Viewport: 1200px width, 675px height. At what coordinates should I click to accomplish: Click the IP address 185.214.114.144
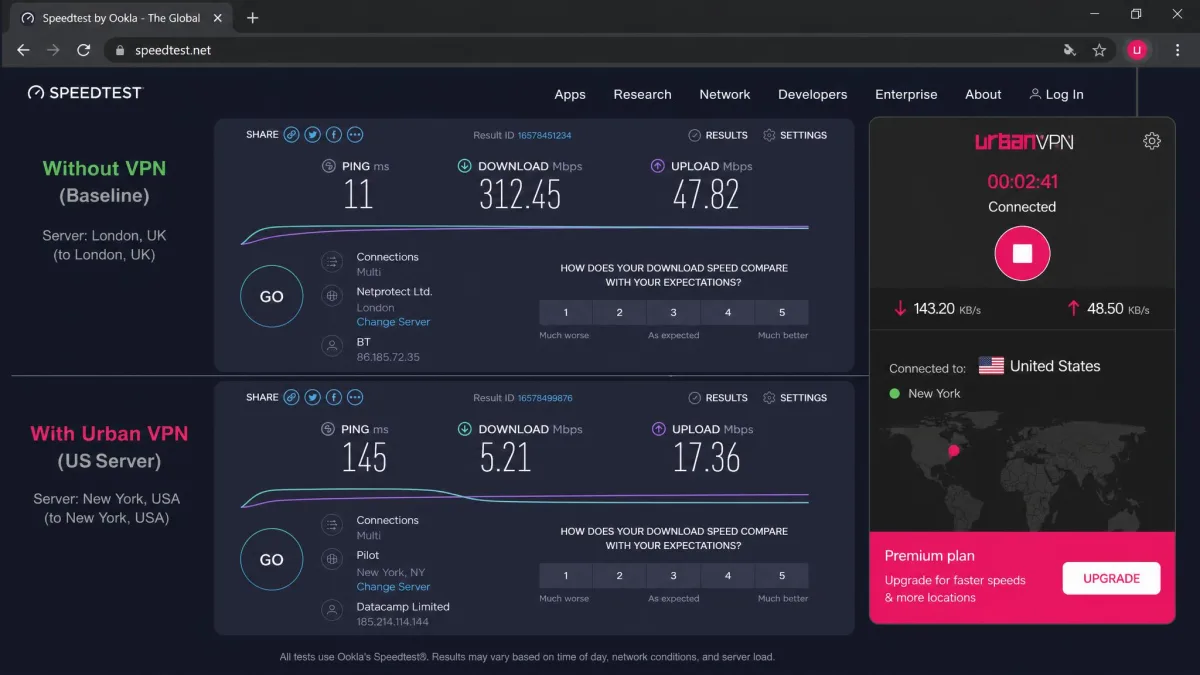[x=392, y=622]
